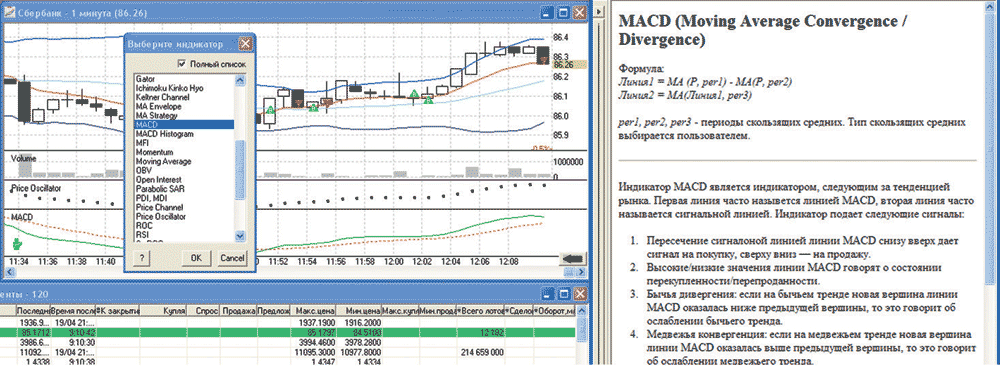This screenshot has height=370, width=1000.
Task: Click table cell value 214 659 000
Action: point(482,352)
